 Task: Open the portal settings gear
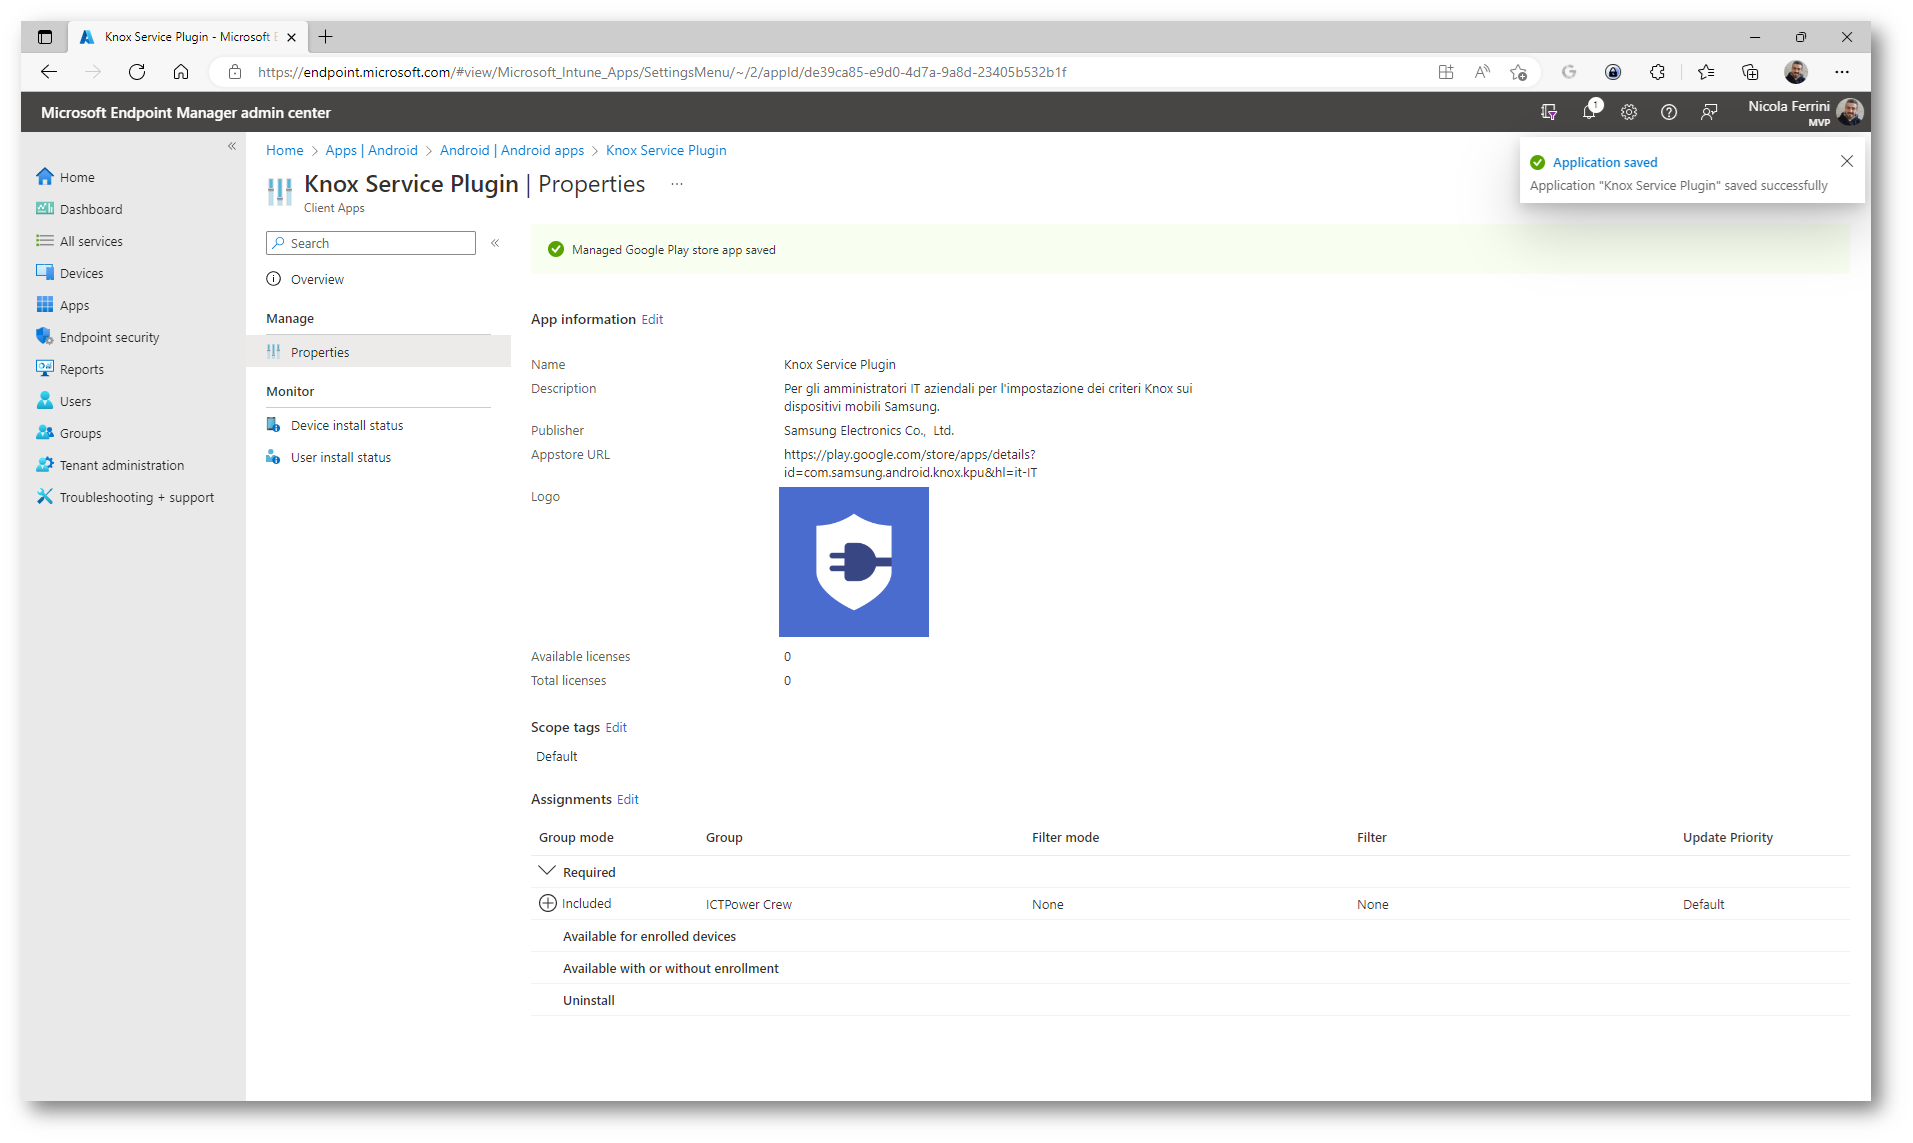(x=1629, y=112)
